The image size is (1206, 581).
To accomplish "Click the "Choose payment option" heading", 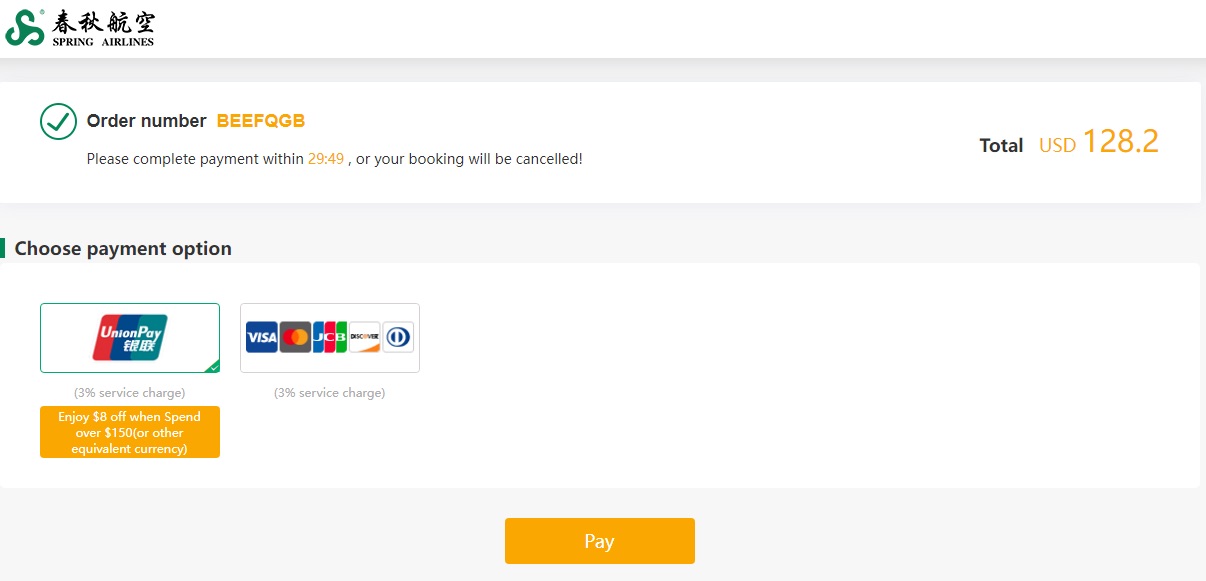I will (x=123, y=249).
